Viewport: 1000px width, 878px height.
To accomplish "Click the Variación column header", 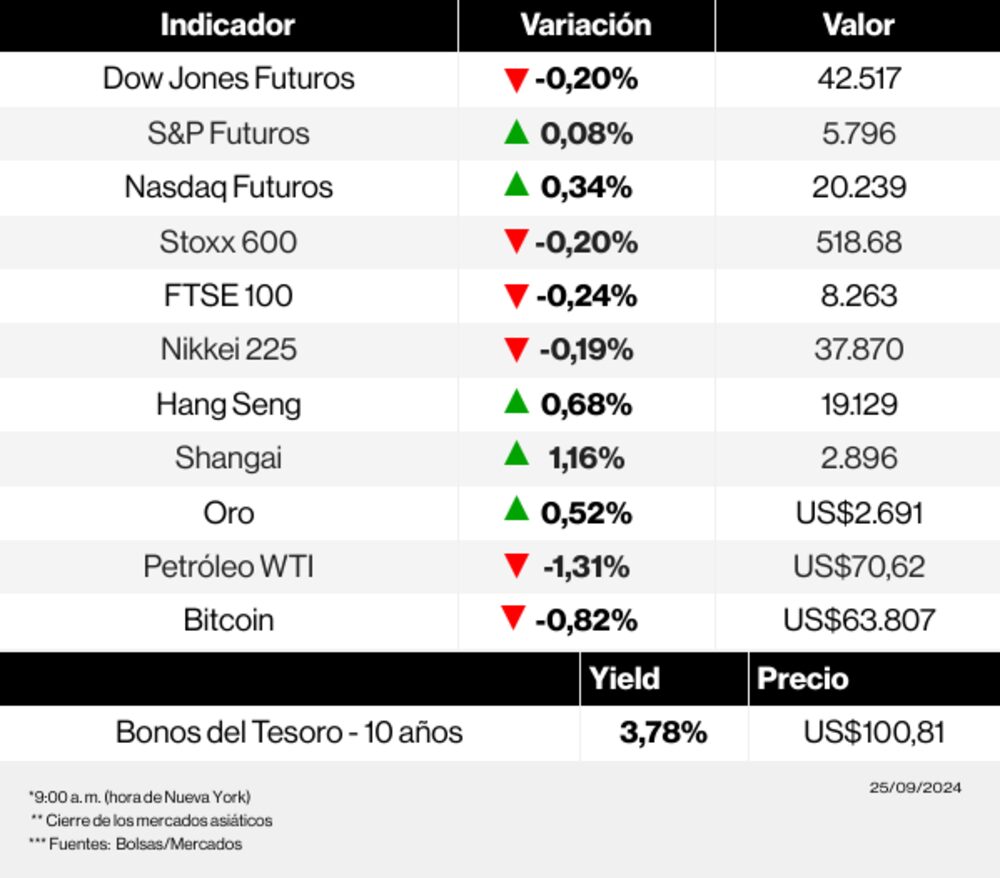I will 586,25.
